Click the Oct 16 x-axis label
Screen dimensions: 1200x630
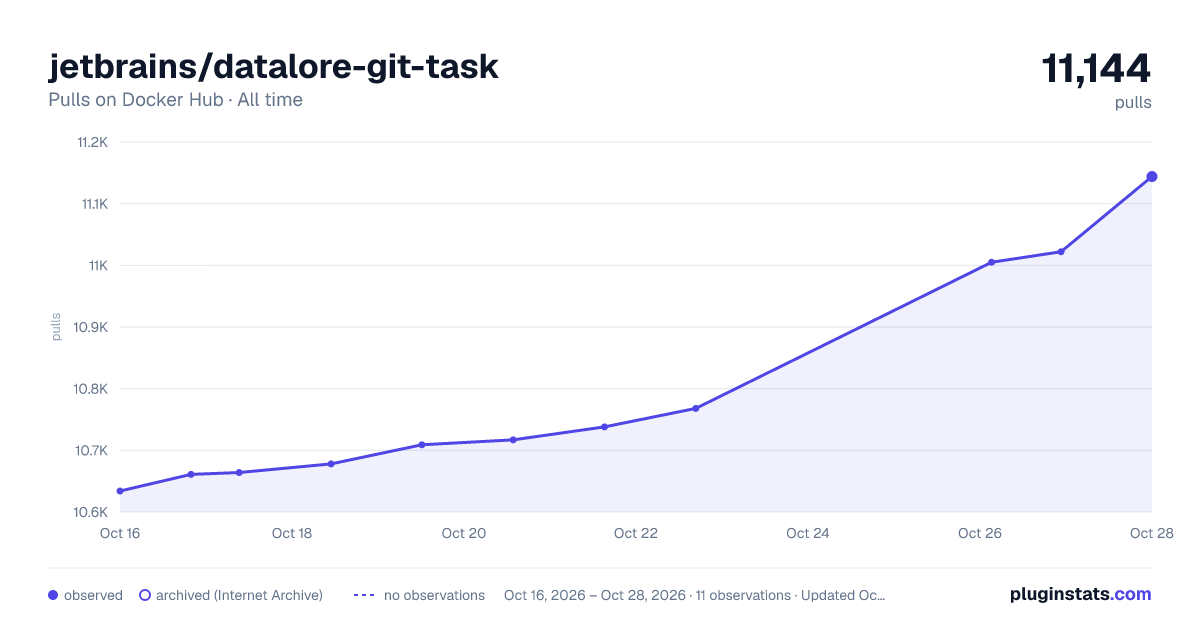click(x=120, y=533)
